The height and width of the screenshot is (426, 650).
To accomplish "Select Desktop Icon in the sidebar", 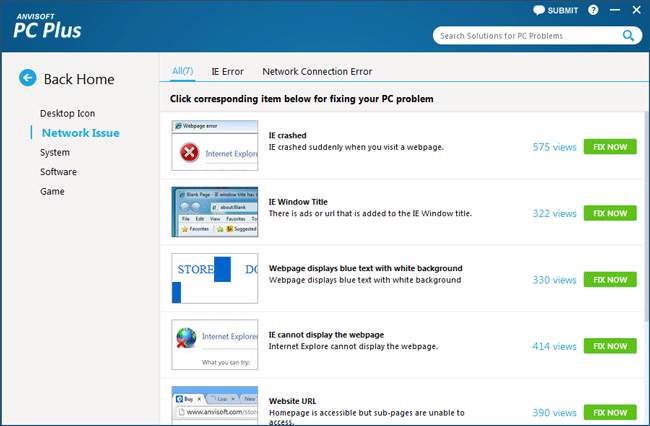I will click(68, 113).
